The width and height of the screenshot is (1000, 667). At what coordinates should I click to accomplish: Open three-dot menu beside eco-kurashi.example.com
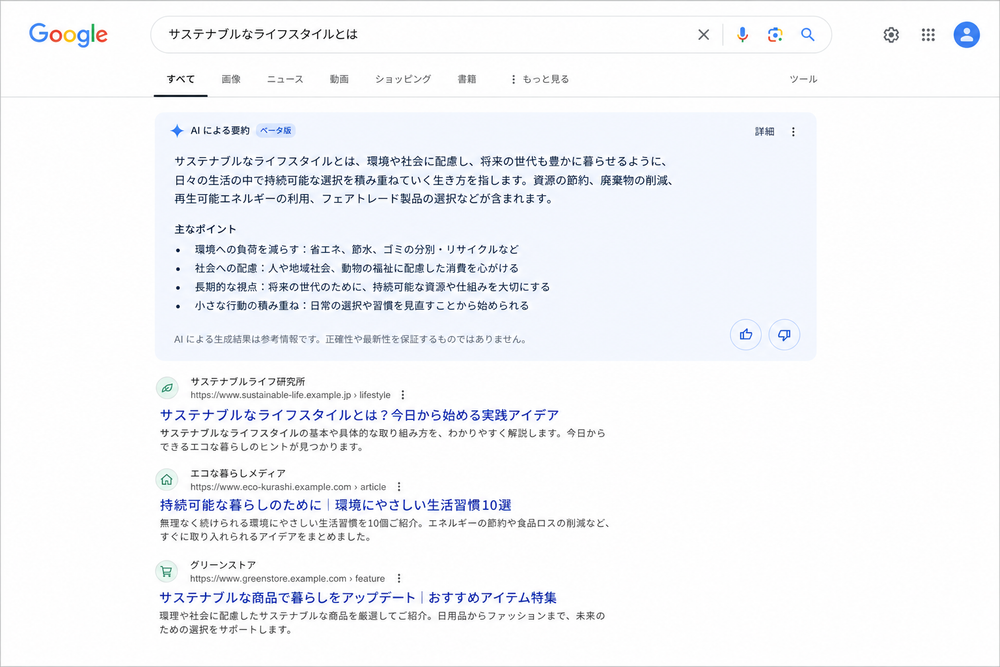(x=399, y=487)
